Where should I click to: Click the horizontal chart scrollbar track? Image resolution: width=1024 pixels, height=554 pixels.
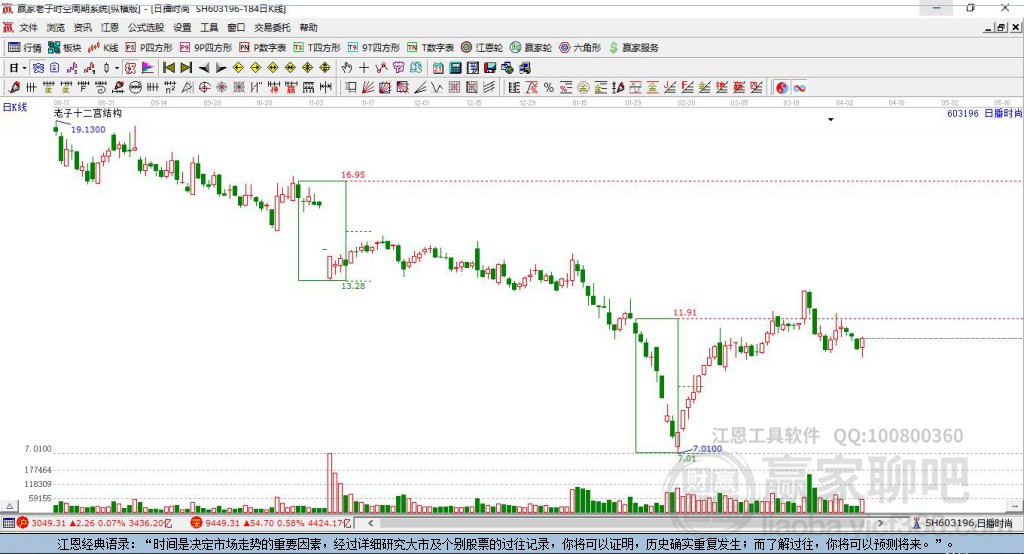click(x=625, y=523)
